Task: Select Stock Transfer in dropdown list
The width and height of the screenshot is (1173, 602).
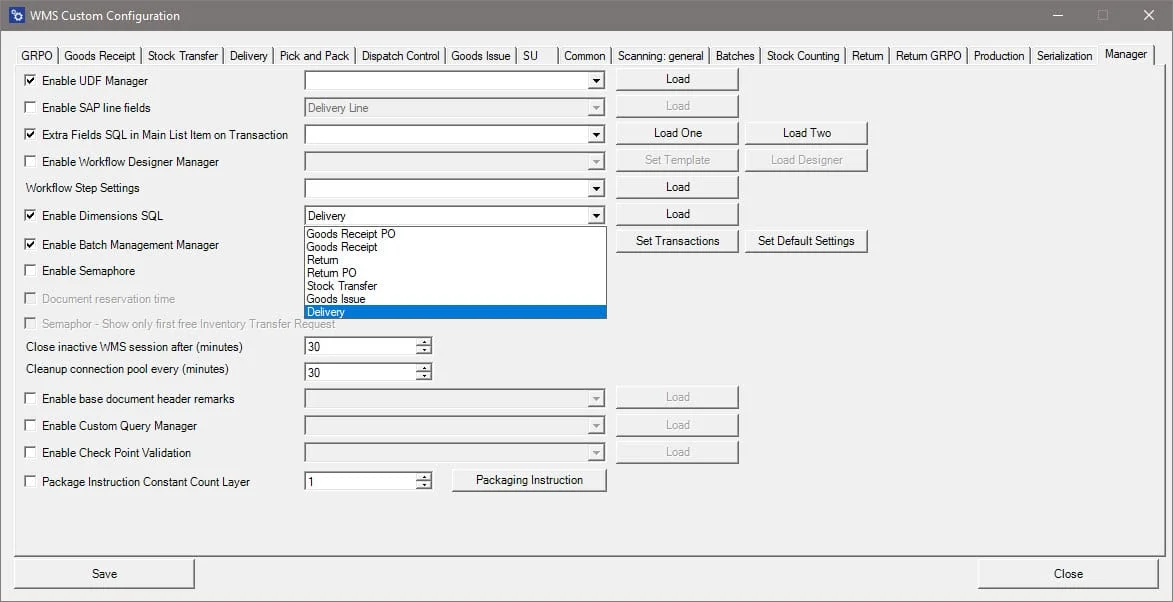Action: point(455,286)
